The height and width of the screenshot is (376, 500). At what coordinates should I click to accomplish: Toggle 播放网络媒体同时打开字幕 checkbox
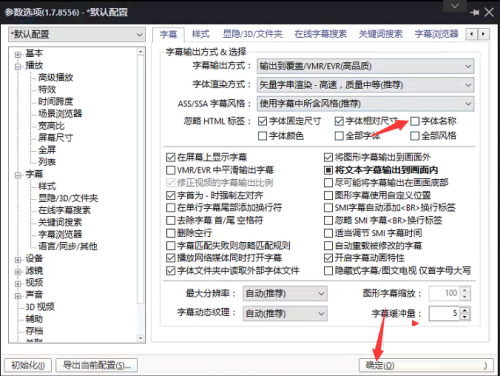pyautogui.click(x=170, y=258)
